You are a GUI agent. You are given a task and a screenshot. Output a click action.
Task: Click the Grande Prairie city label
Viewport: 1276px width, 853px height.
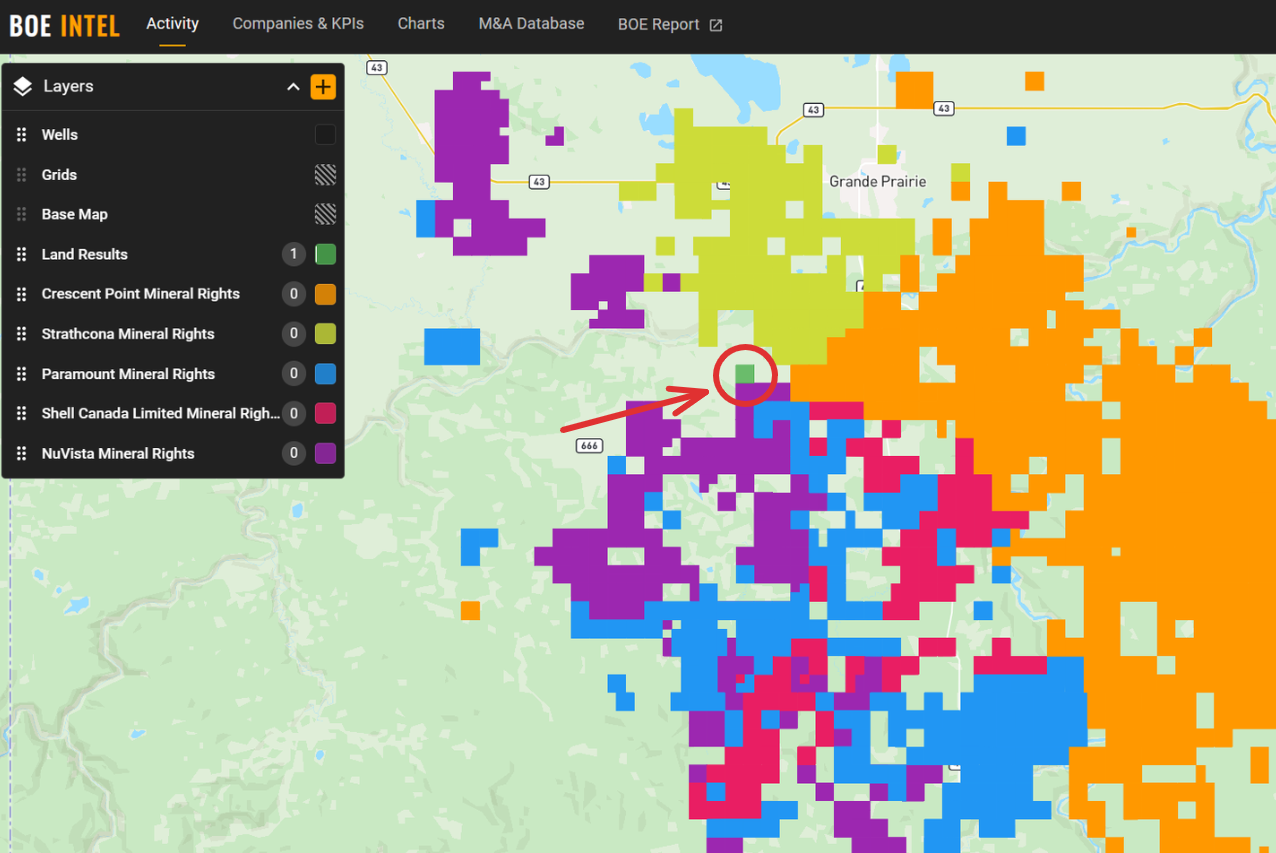pos(878,182)
